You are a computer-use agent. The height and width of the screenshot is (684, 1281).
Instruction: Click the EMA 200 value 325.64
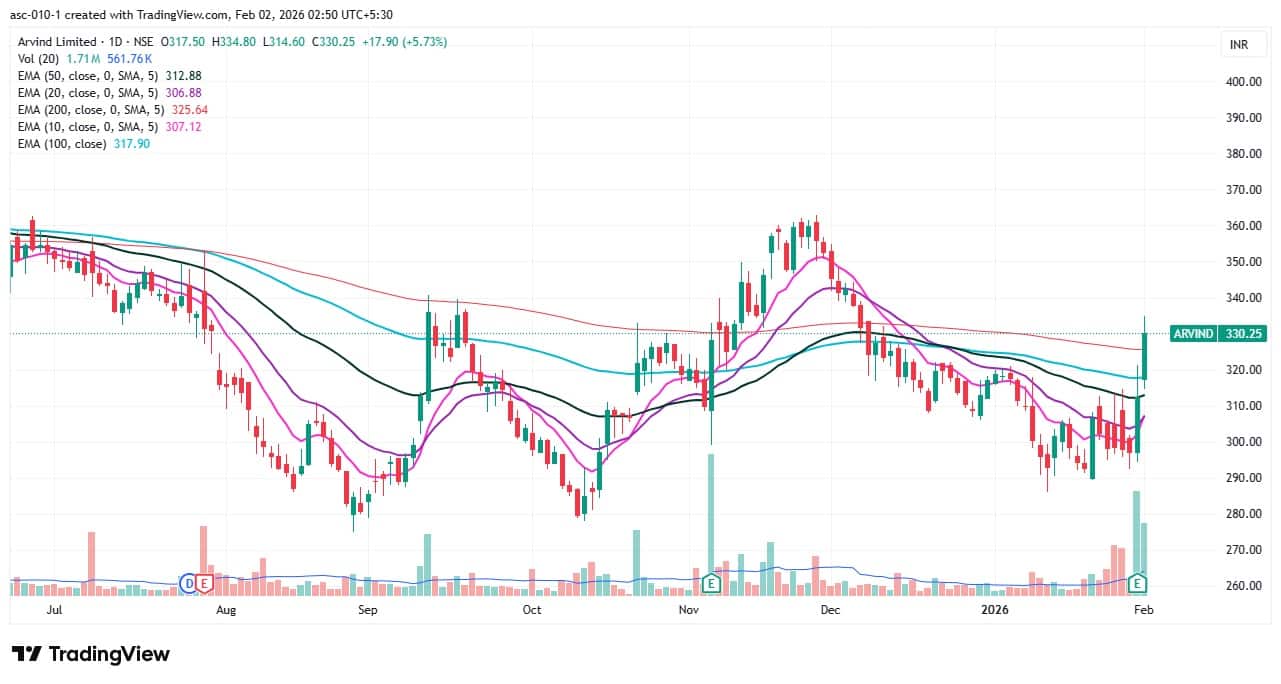coord(192,110)
